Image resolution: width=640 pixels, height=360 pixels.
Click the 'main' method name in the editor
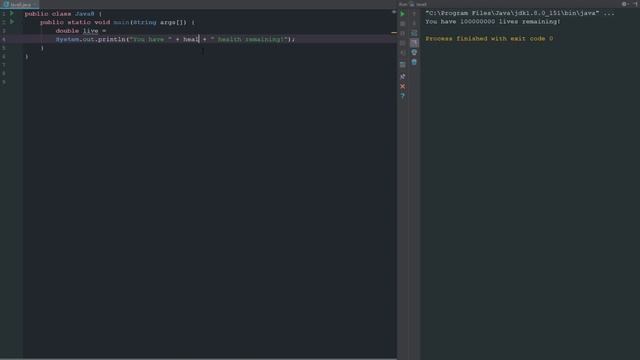(x=121, y=22)
